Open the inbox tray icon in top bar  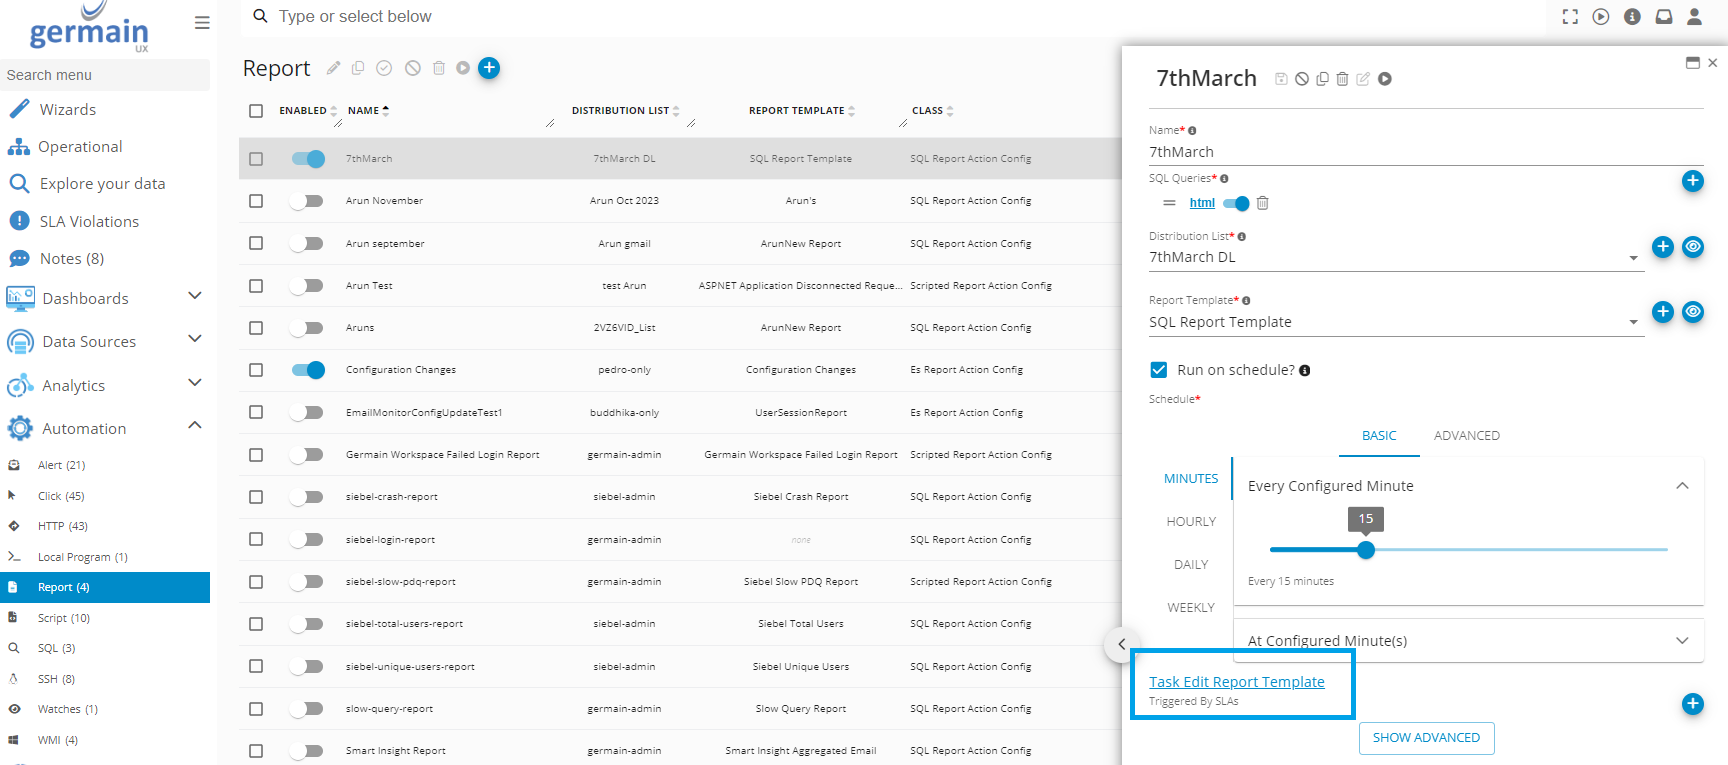click(1664, 17)
